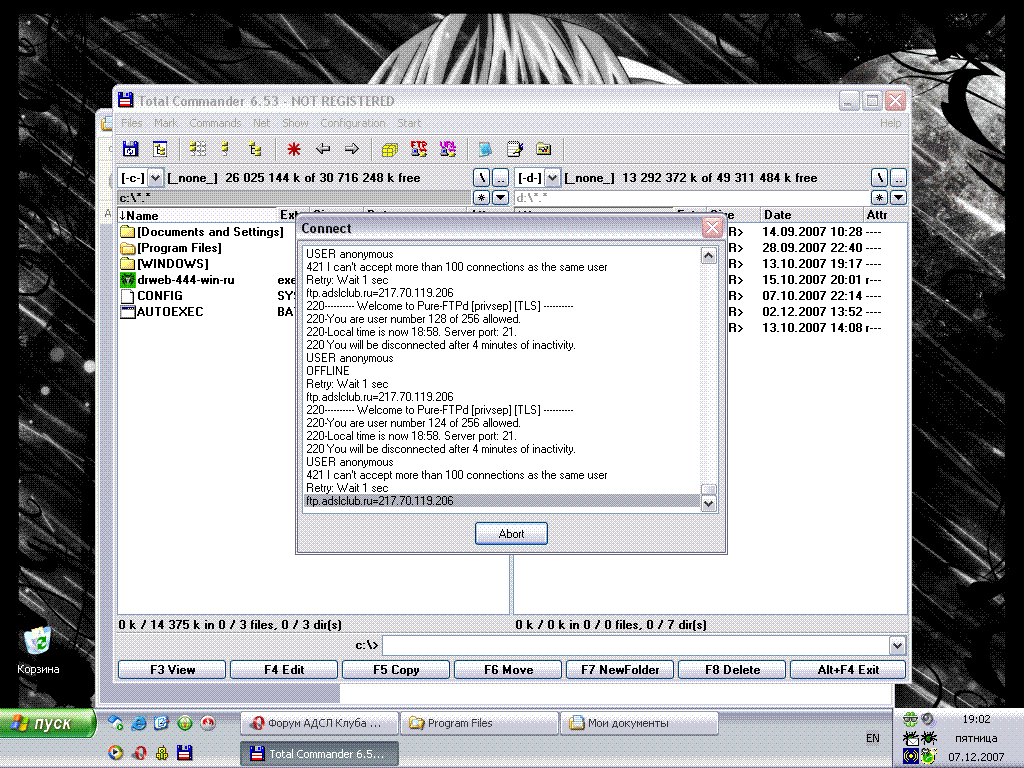The width and height of the screenshot is (1024, 768).
Task: Switch to Program Files taskbar window
Action: pyautogui.click(x=479, y=723)
